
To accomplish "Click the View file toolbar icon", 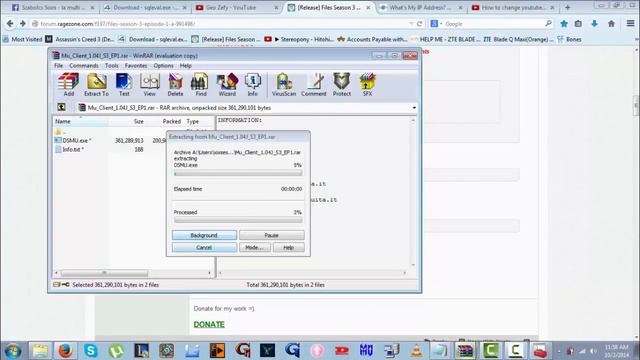I will 149,84.
